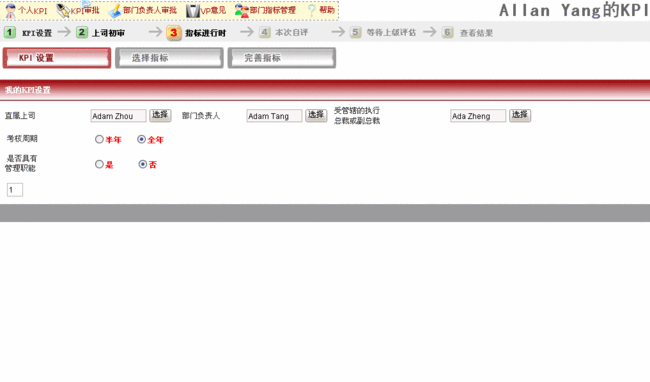Click the 直属上司 label

pos(20,116)
